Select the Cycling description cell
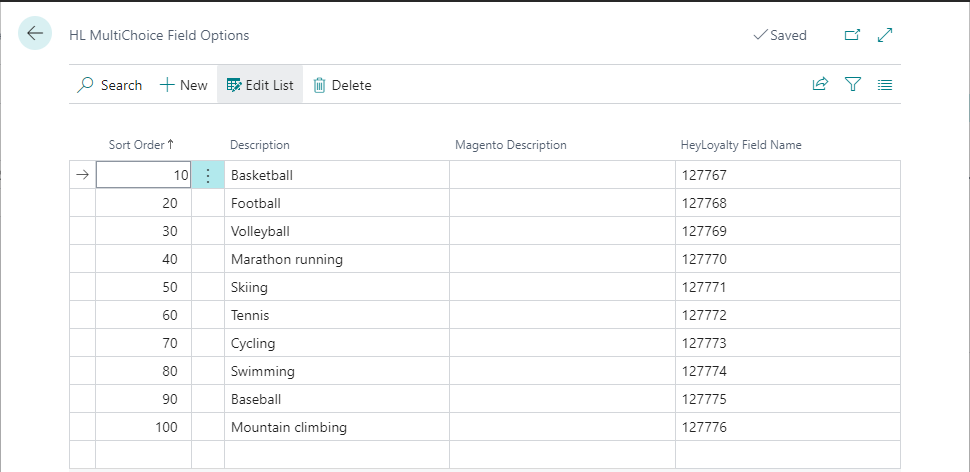 pyautogui.click(x=337, y=343)
